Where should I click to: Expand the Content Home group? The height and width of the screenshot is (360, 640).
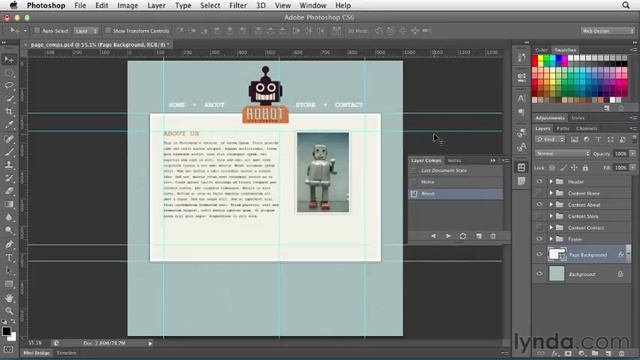coord(551,193)
